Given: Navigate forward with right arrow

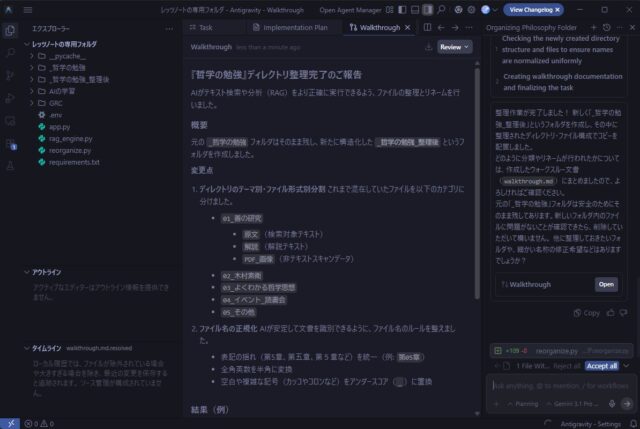Looking at the screenshot, I should pos(455,27).
